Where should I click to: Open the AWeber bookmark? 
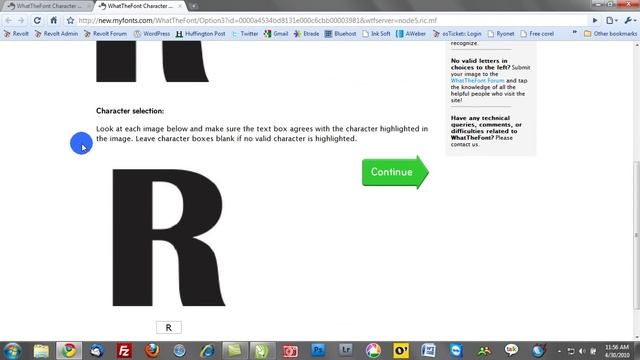click(x=411, y=34)
